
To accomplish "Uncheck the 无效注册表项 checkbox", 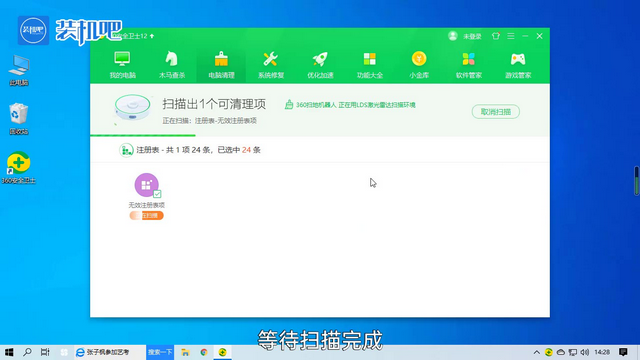I will (x=157, y=194).
